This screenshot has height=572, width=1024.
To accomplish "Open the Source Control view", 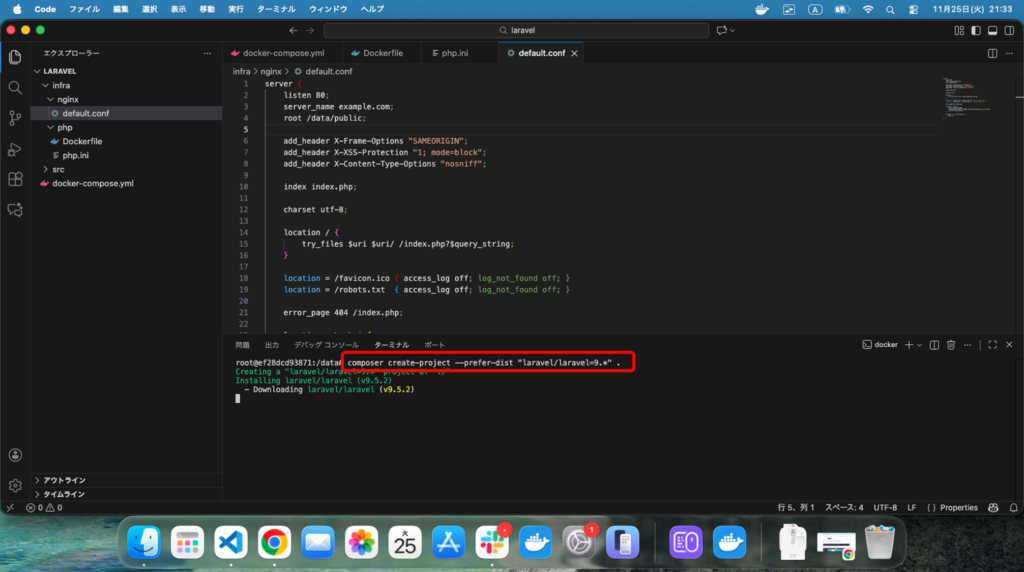I will (15, 118).
